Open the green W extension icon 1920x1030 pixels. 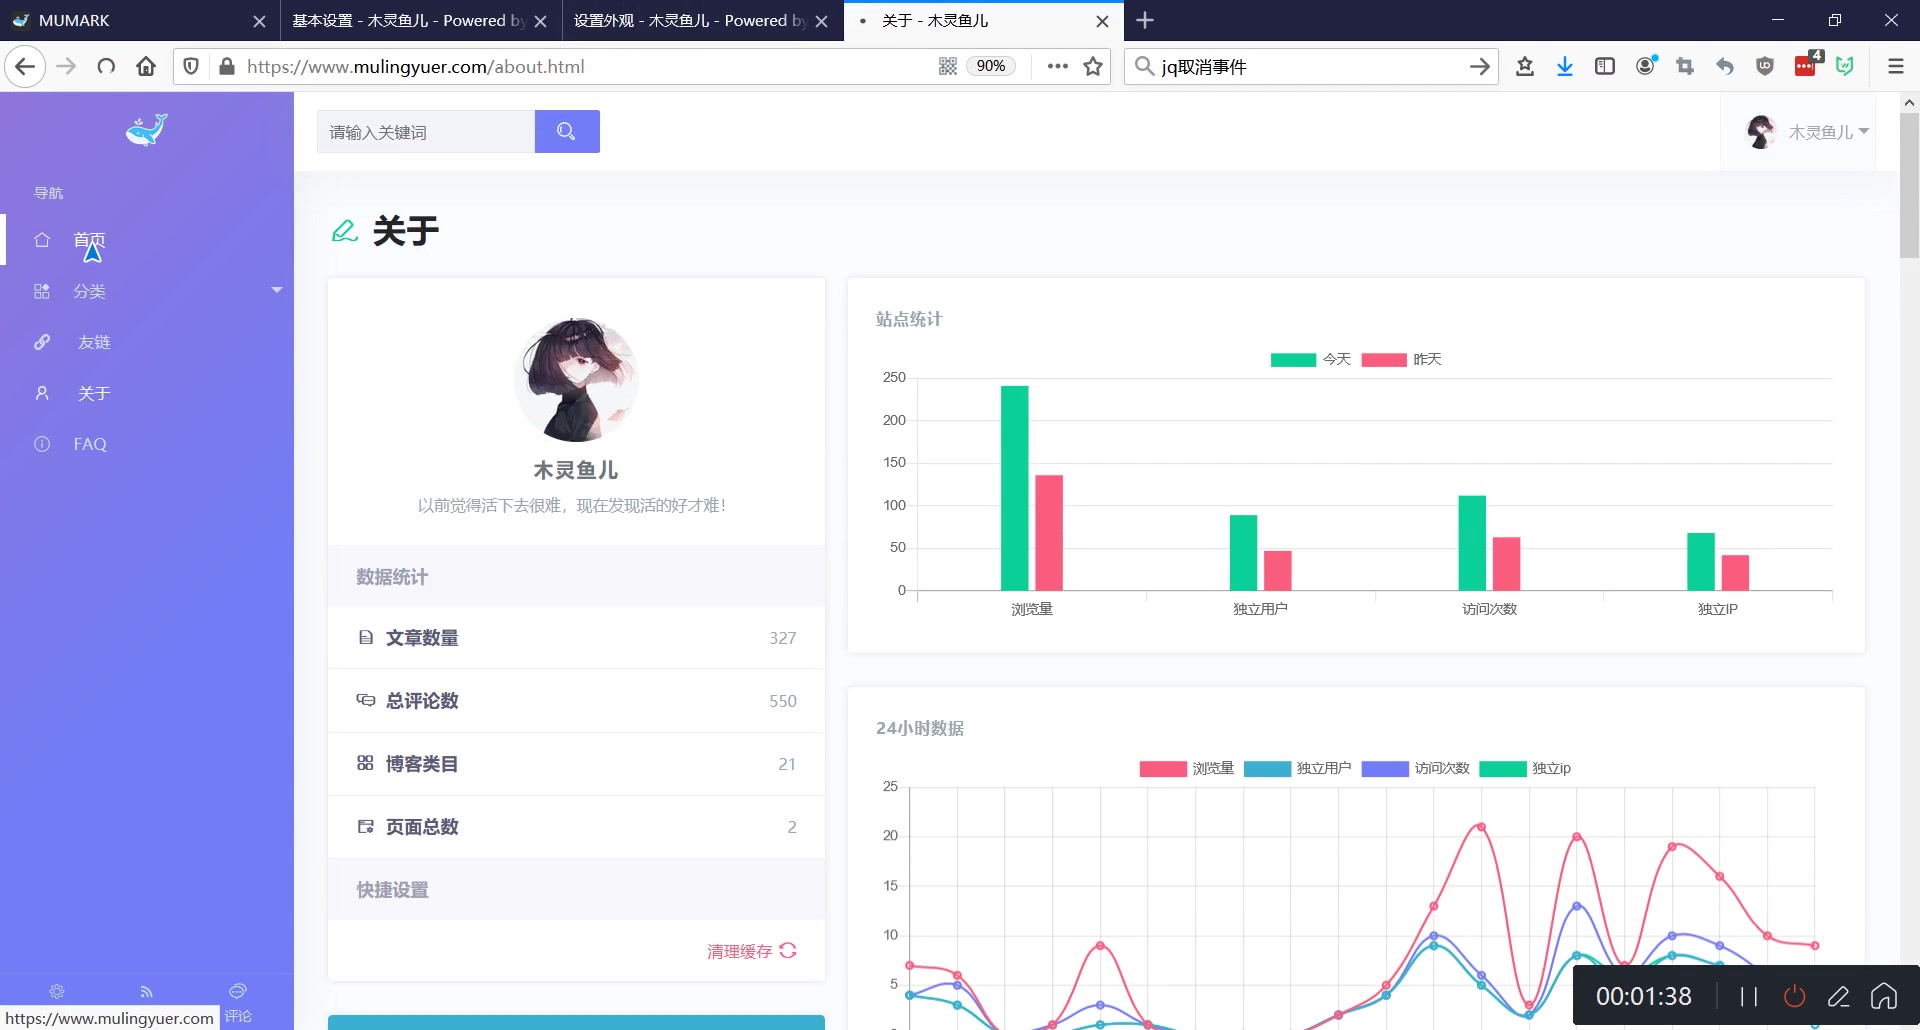[x=1845, y=67]
